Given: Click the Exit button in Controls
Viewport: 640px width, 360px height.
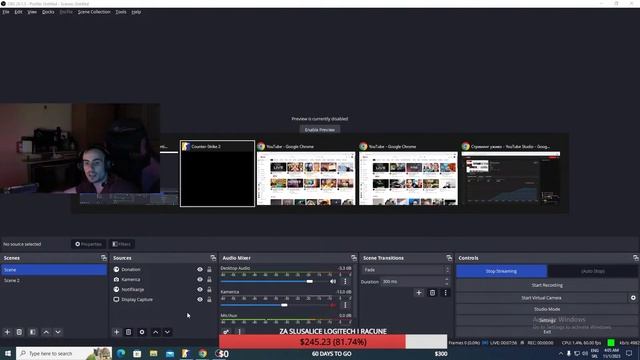Looking at the screenshot, I should pyautogui.click(x=547, y=332).
